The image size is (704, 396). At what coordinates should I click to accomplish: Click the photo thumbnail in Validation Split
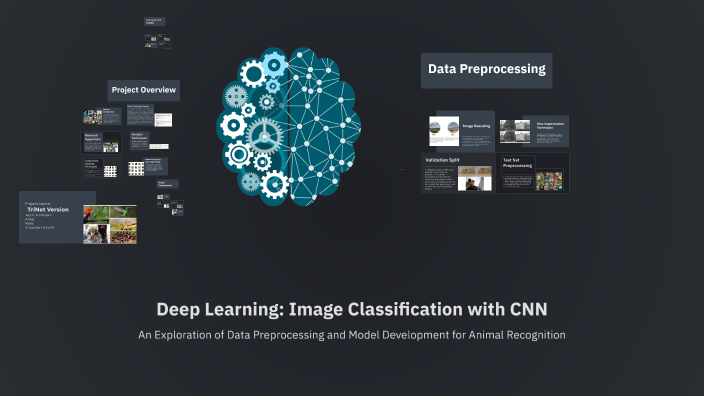pos(475,179)
